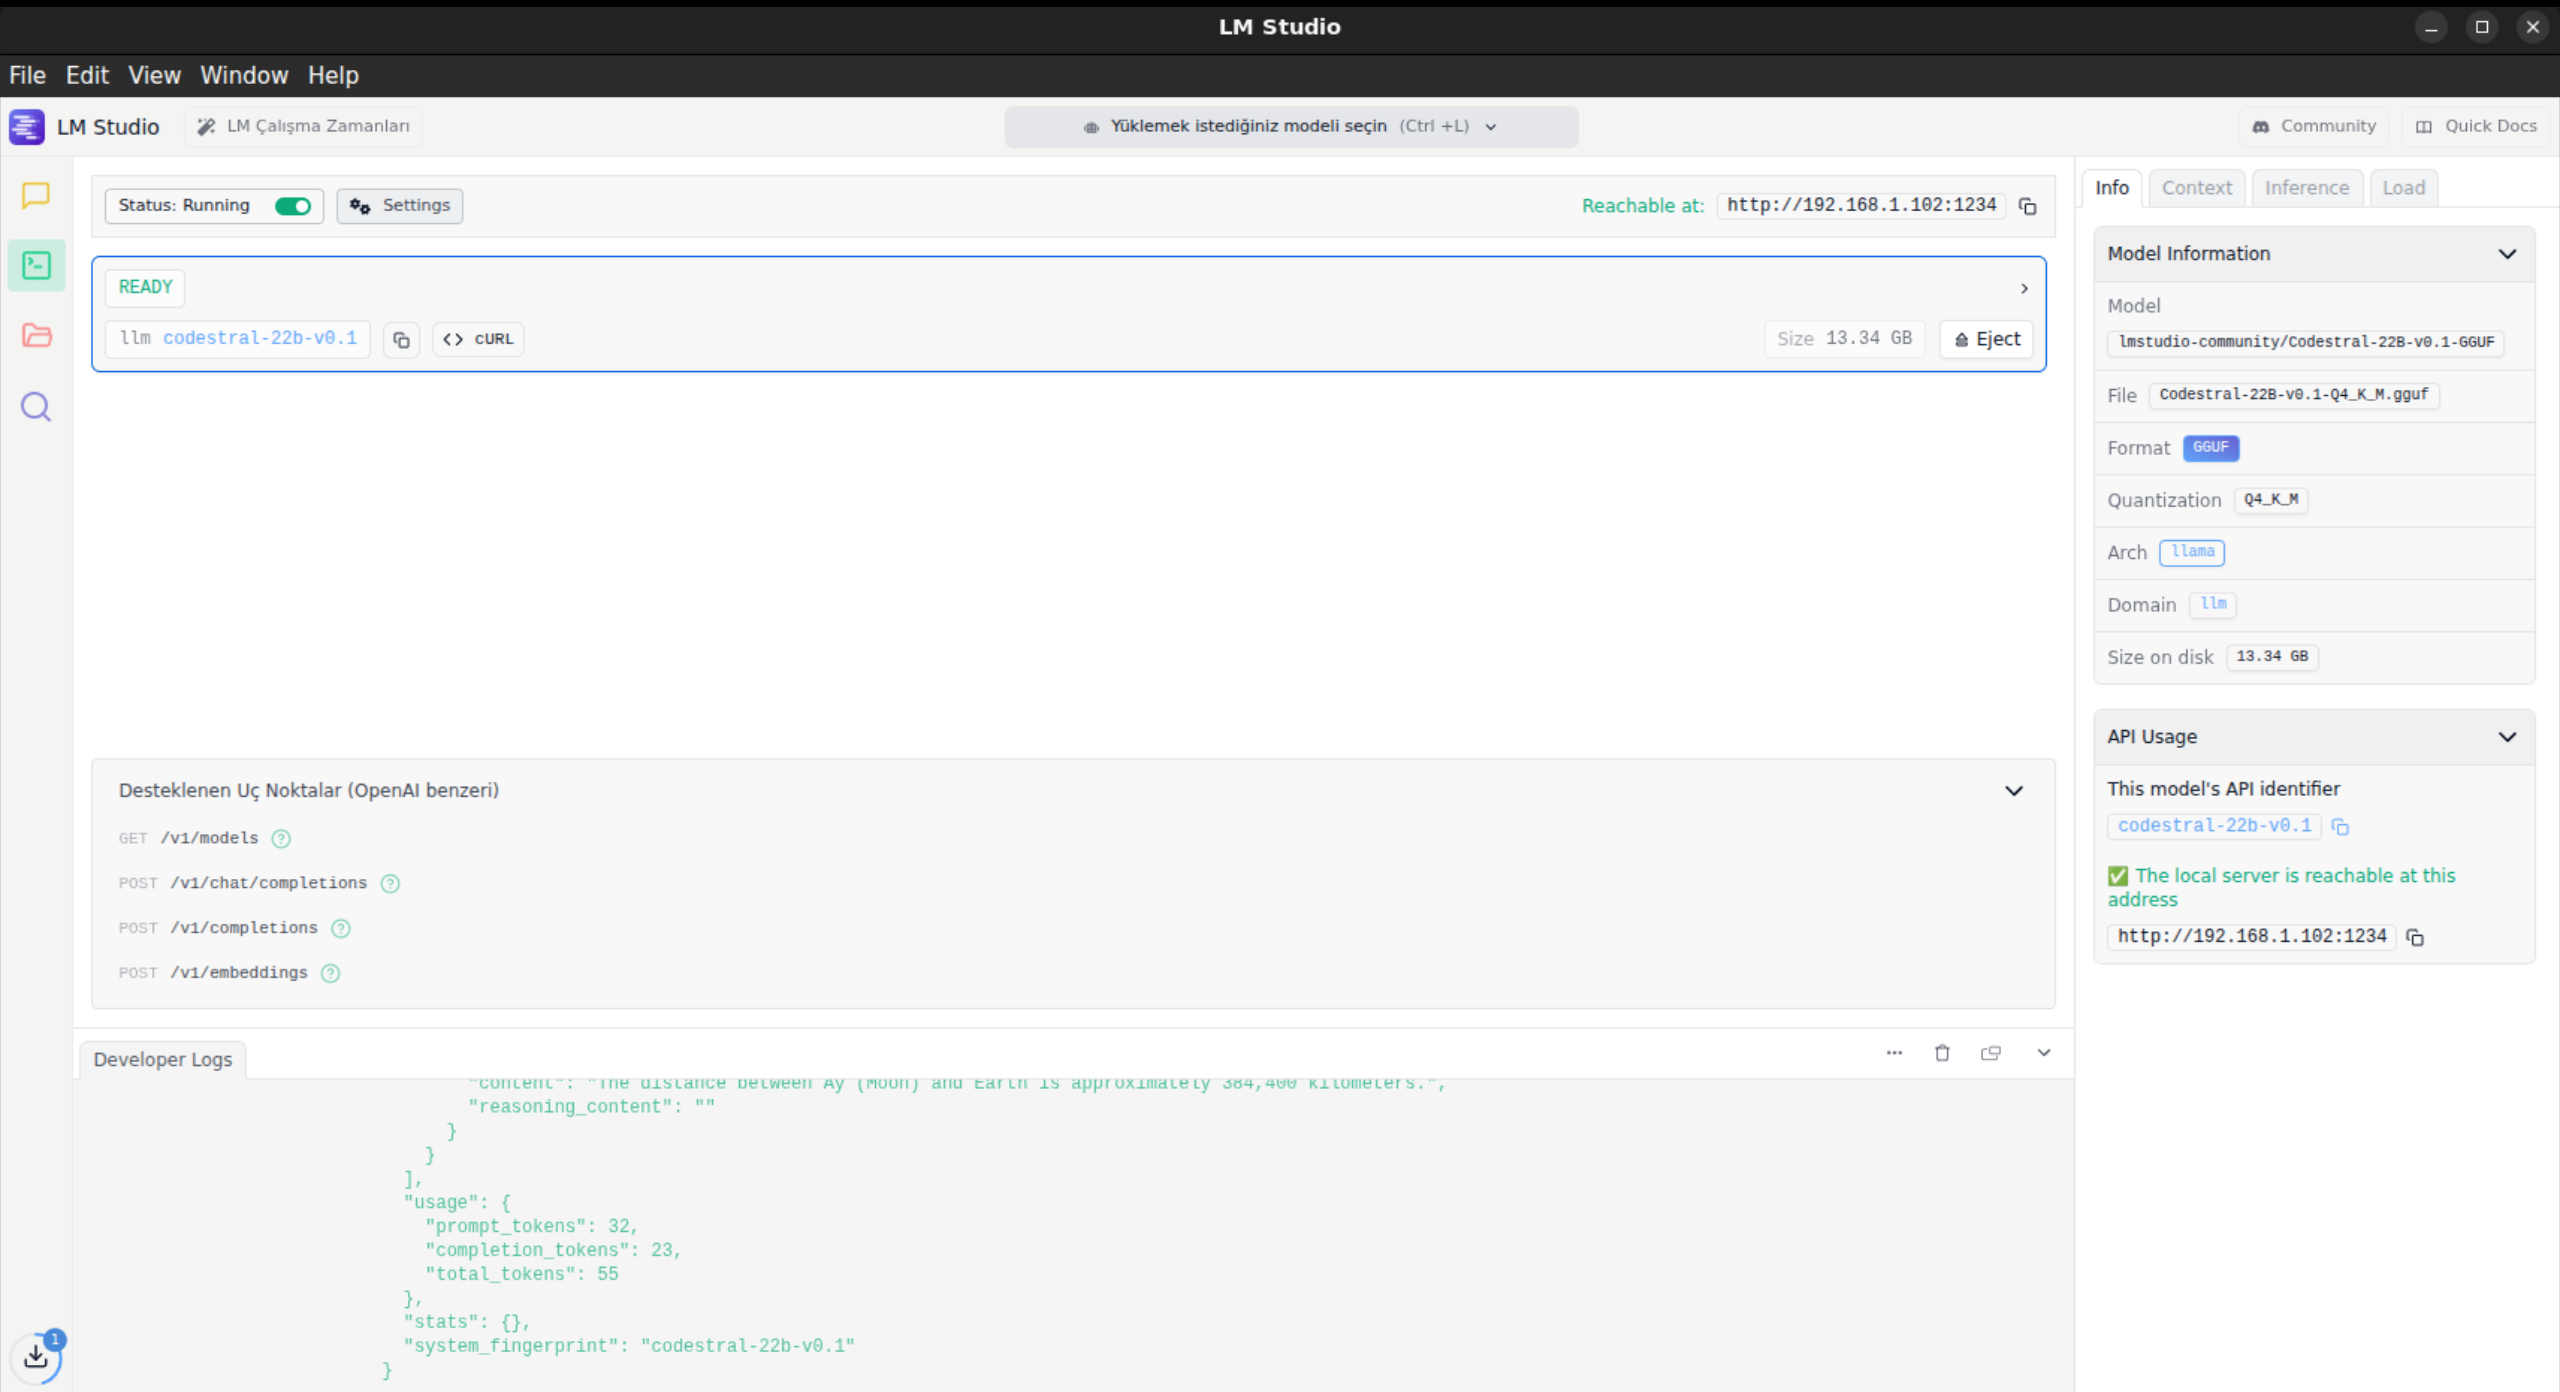Pop out the Developer Logs window
This screenshot has height=1392, width=2560.
1990,1053
